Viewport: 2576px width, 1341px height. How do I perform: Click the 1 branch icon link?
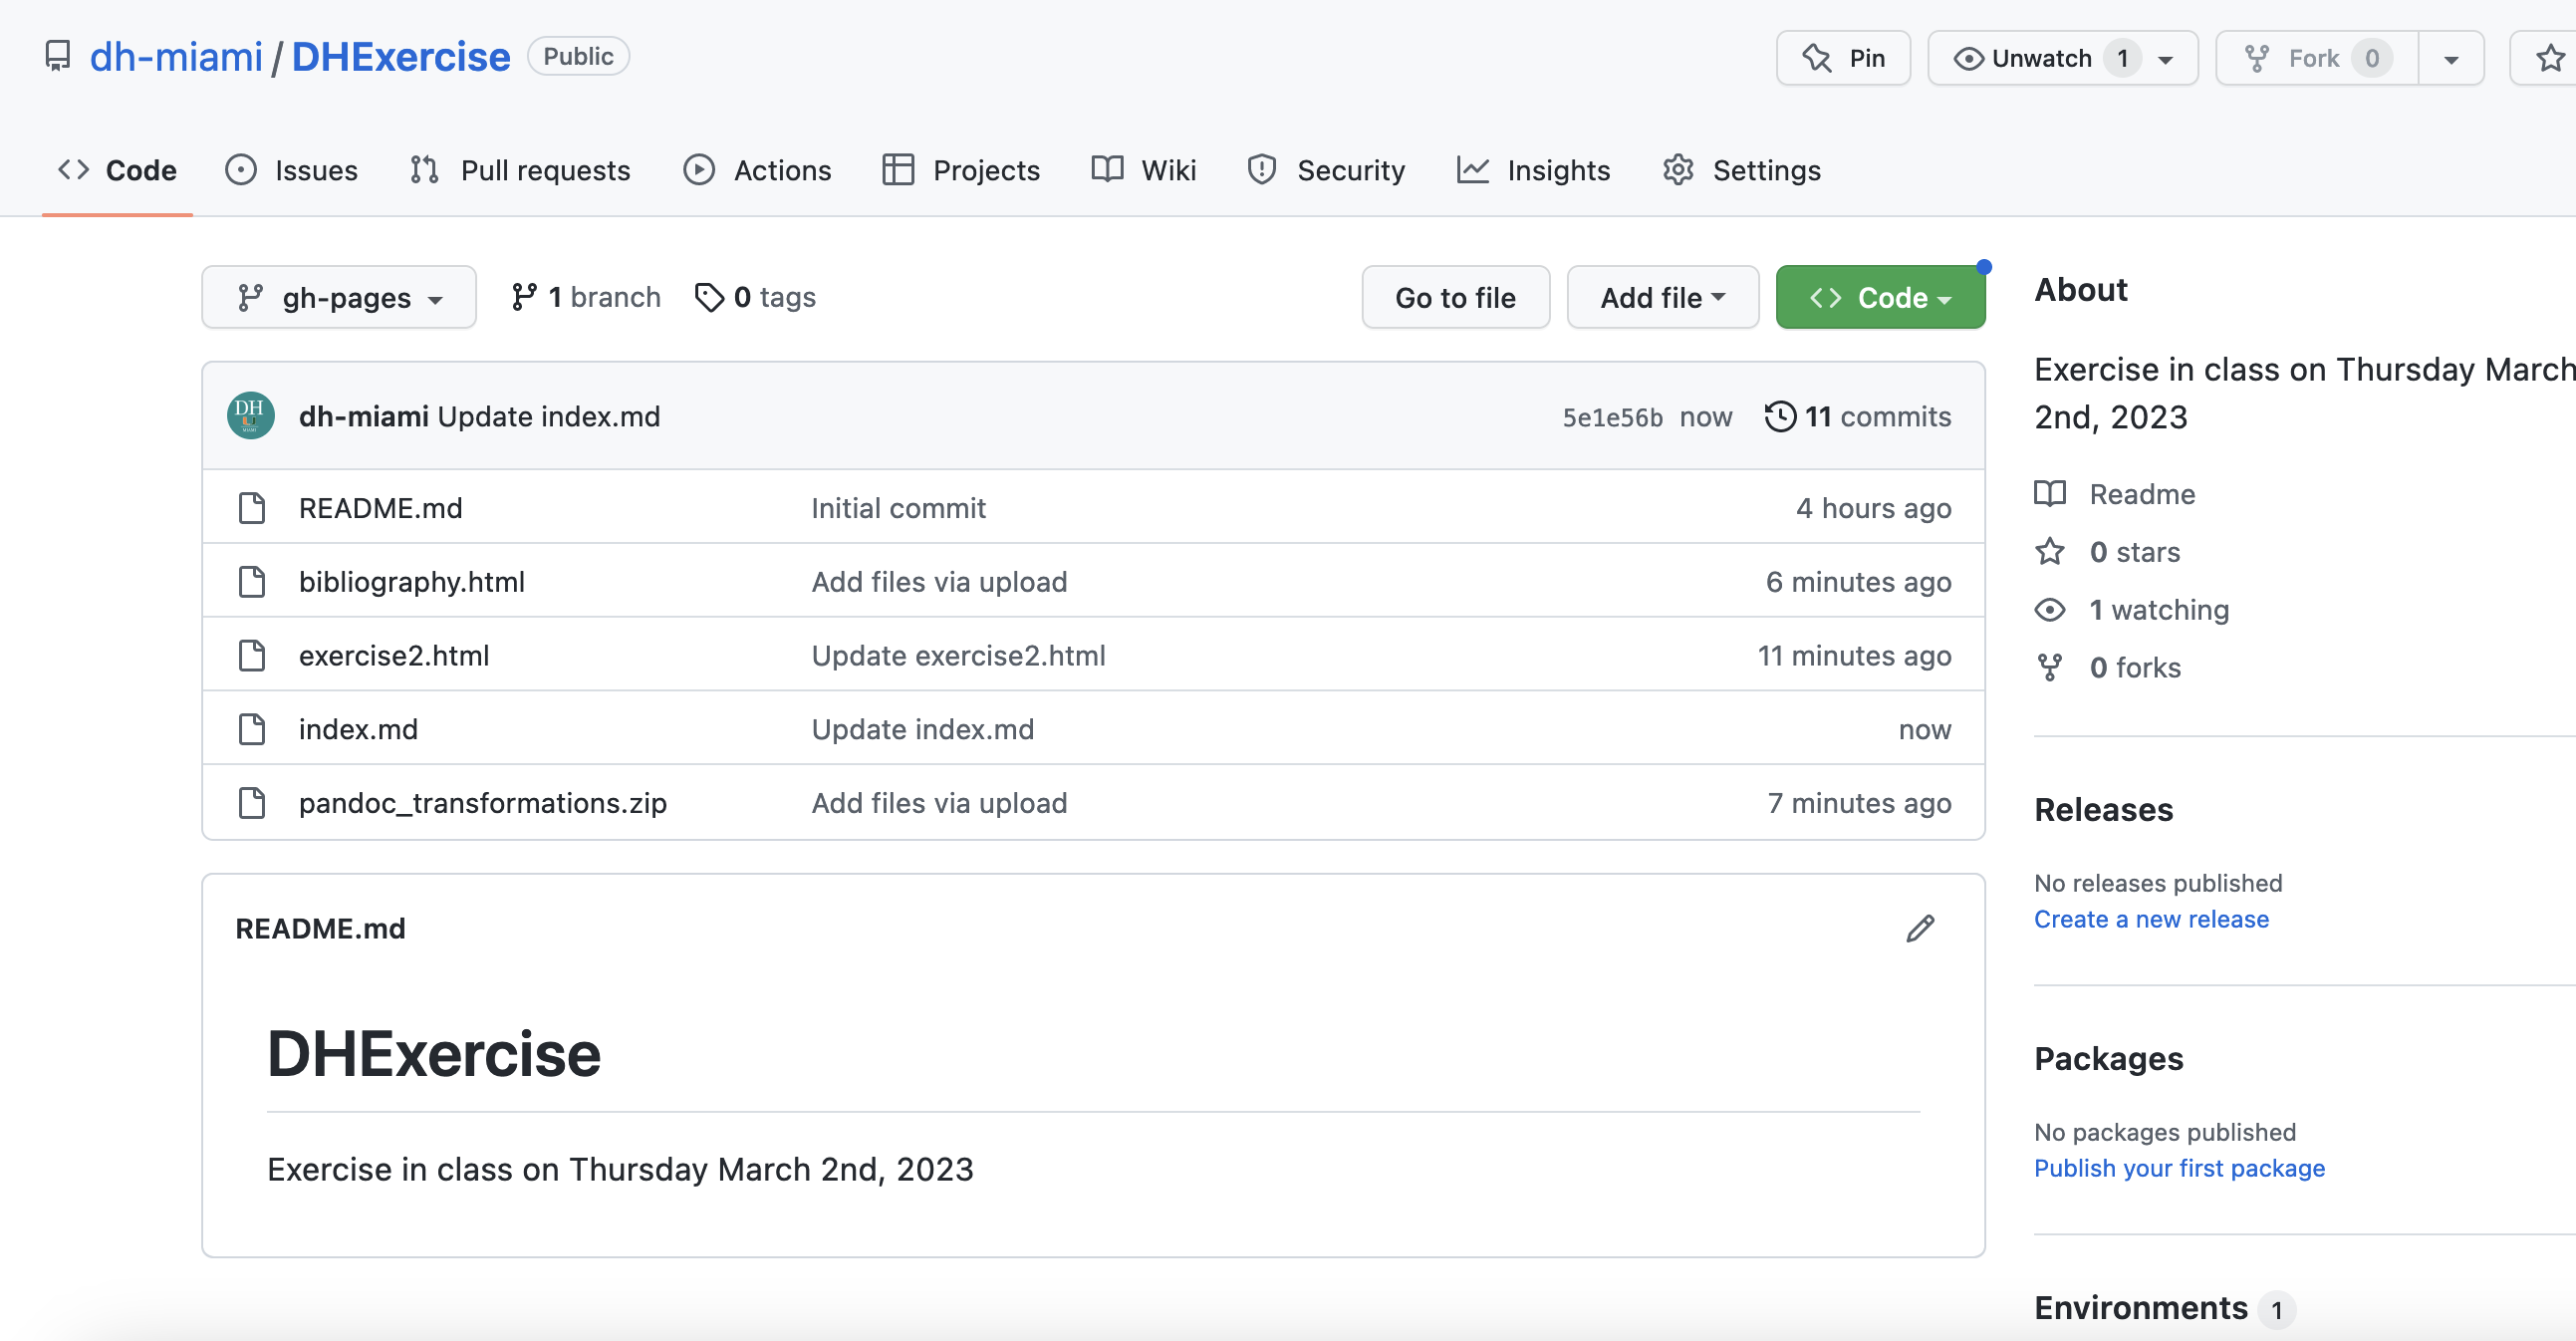(523, 297)
